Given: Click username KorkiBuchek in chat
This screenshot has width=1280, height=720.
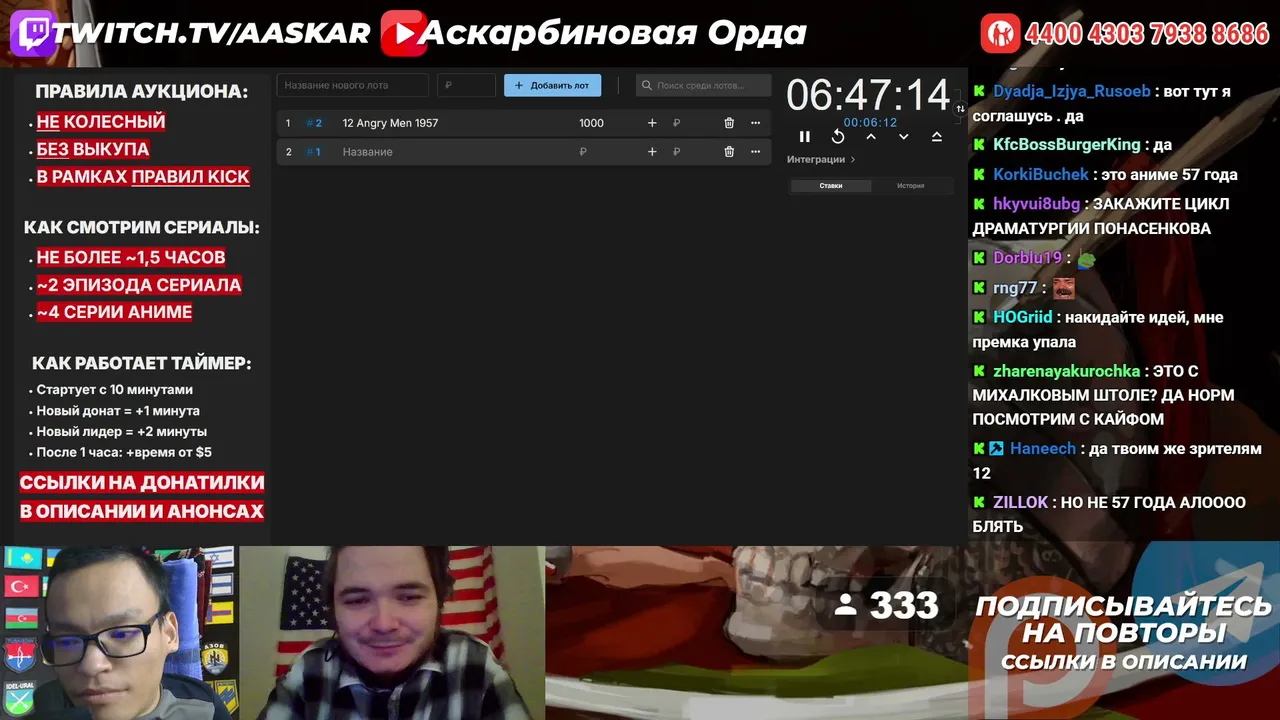Looking at the screenshot, I should click(x=1041, y=175).
